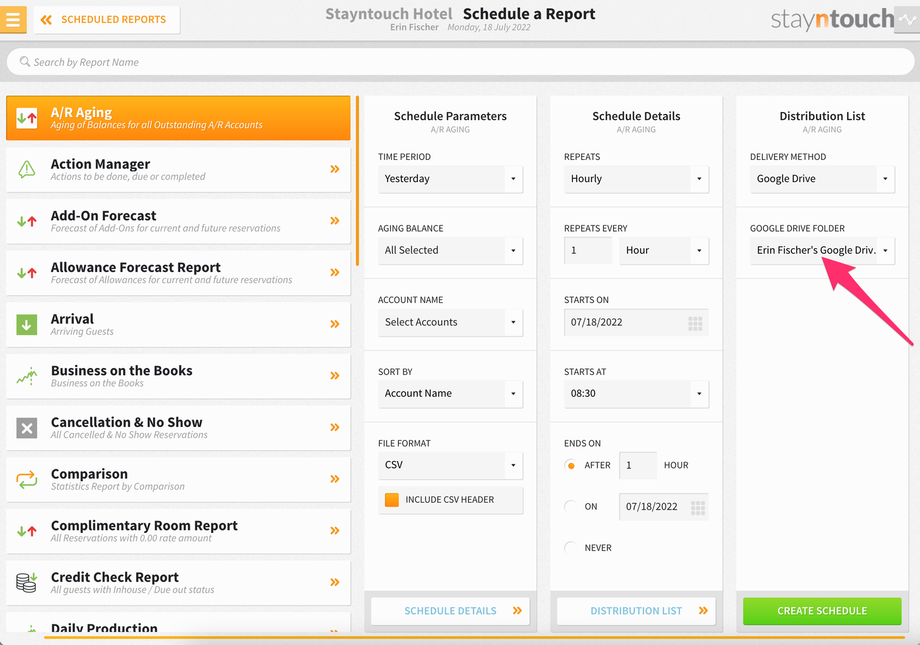Click chevron arrow on Arrival row
This screenshot has height=645, width=920.
334,324
